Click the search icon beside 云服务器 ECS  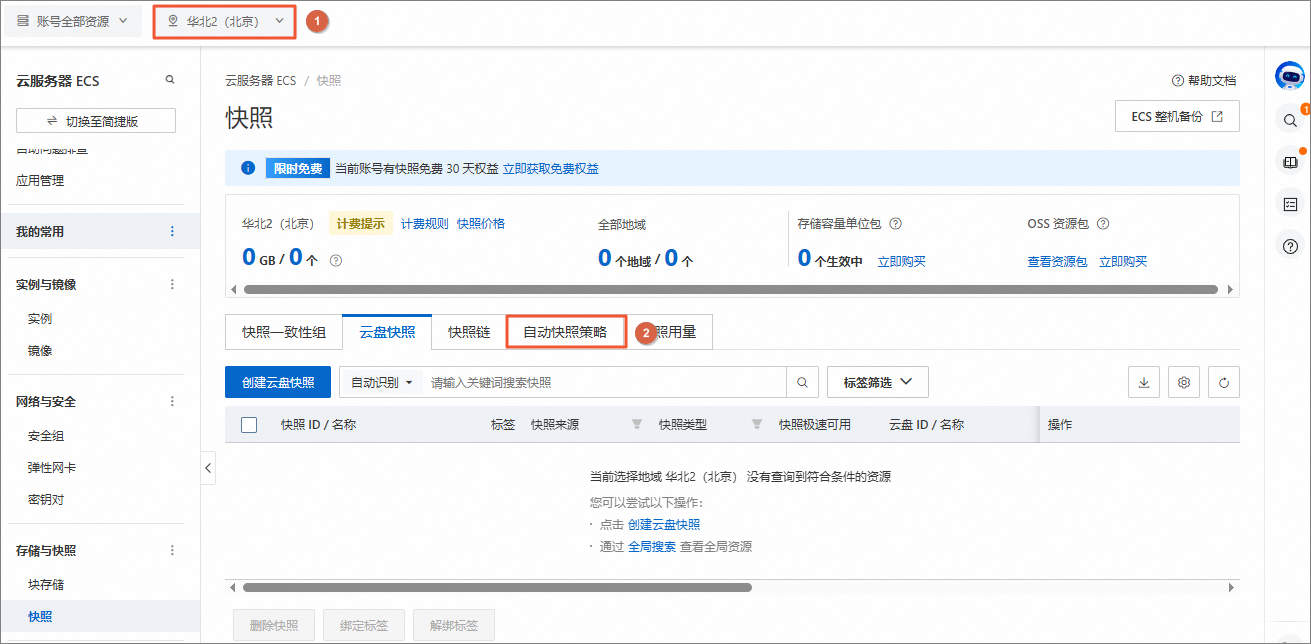[170, 80]
